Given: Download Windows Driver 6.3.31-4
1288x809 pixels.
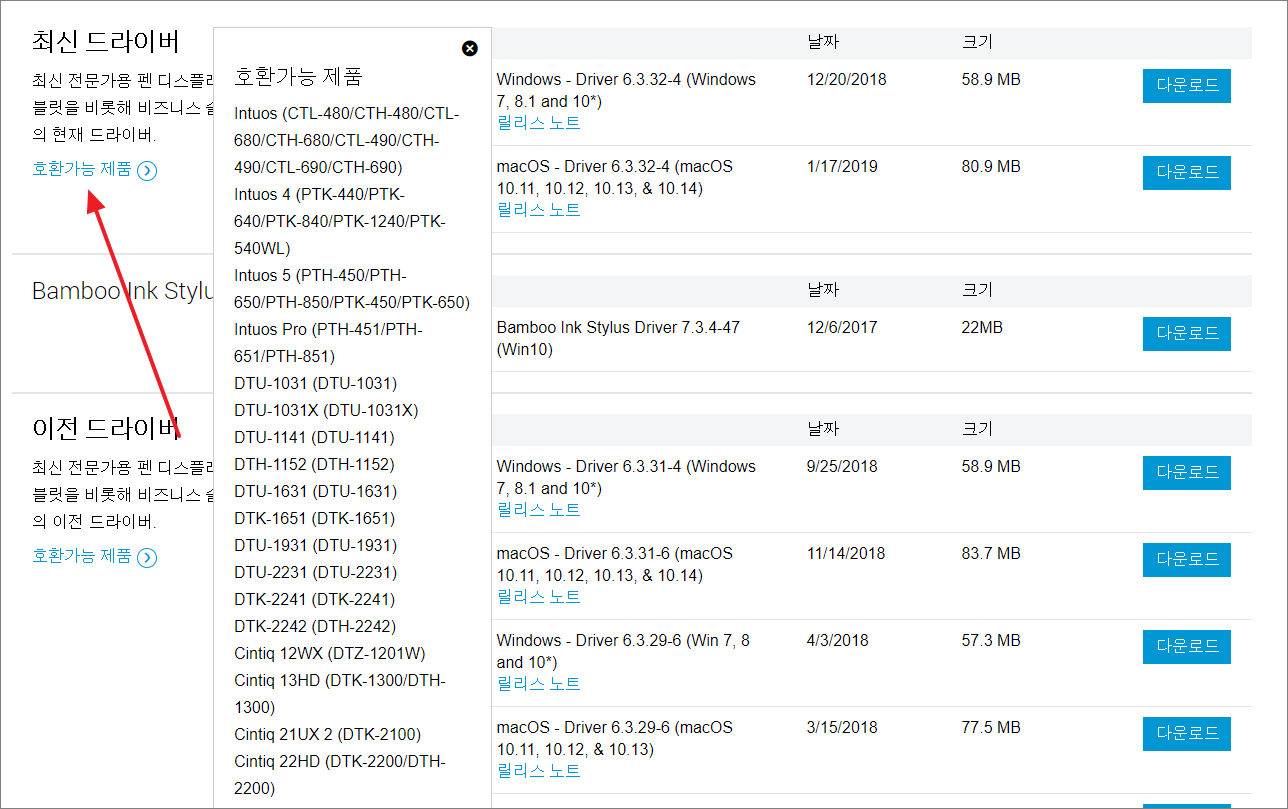Looking at the screenshot, I should tap(1187, 473).
